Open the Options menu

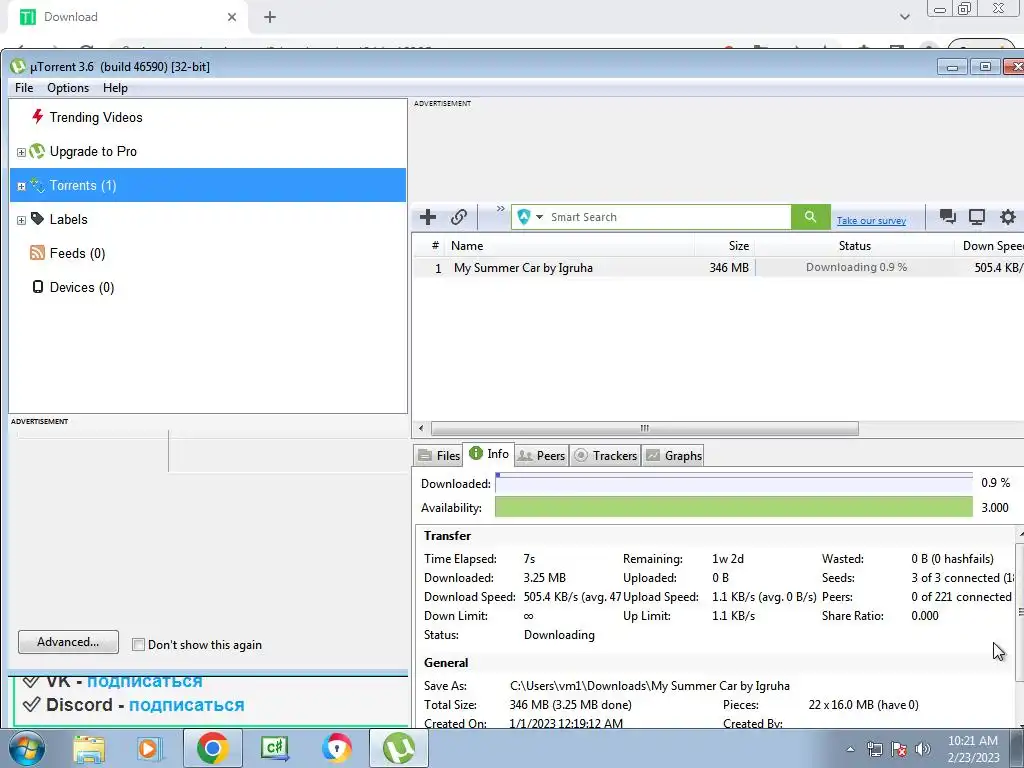click(68, 88)
